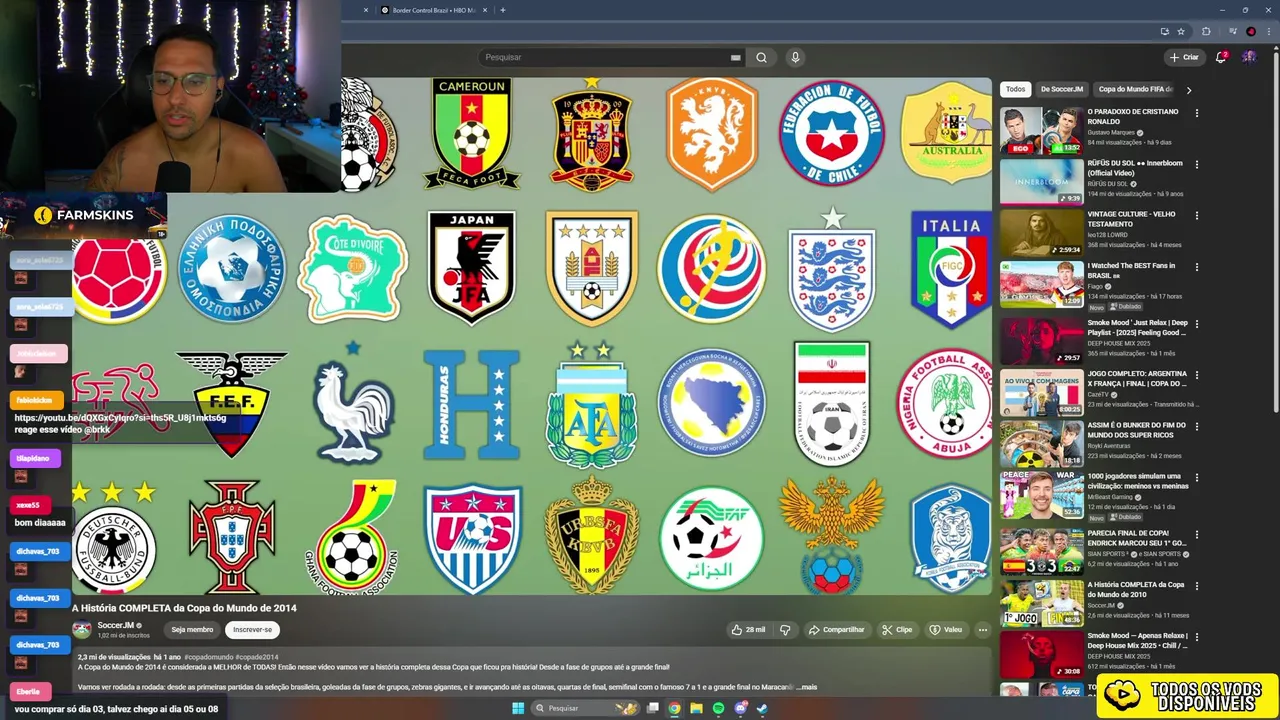Image resolution: width=1280 pixels, height=720 pixels.
Task: Open options menu for O PARADOXO DE CRISTIANO video
Action: pos(1197,113)
